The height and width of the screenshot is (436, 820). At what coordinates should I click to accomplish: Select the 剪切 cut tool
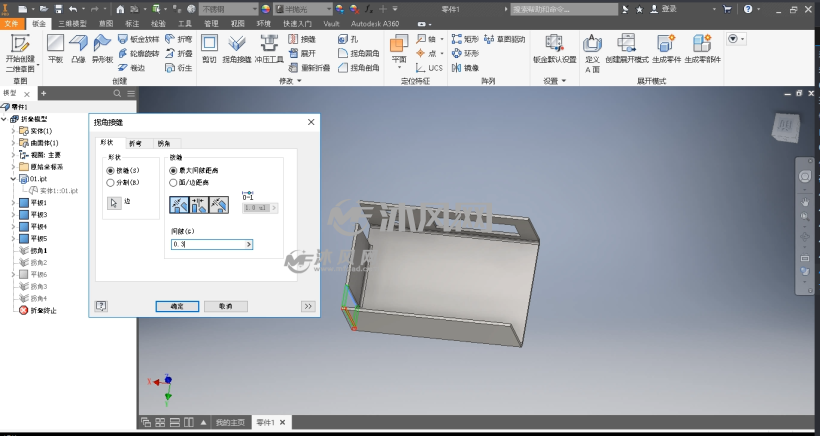(x=209, y=49)
